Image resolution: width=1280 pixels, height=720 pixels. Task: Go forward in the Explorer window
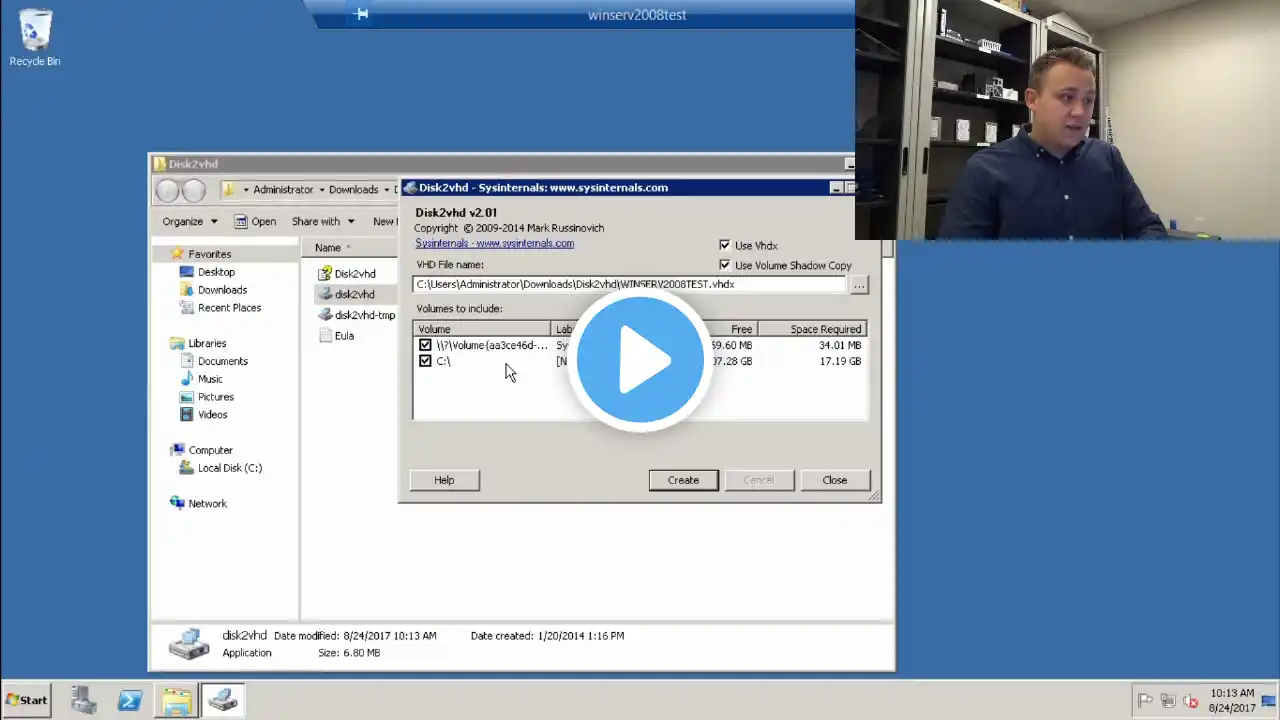[194, 190]
